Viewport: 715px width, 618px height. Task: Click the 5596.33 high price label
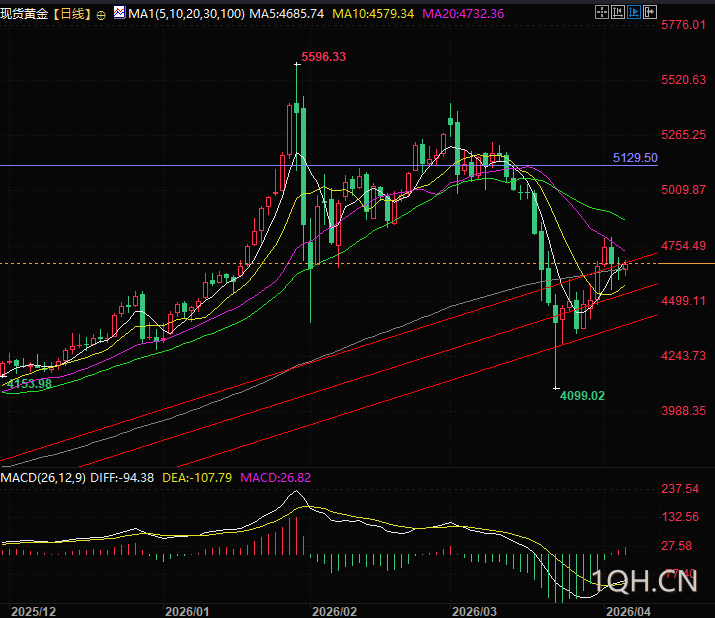click(324, 57)
